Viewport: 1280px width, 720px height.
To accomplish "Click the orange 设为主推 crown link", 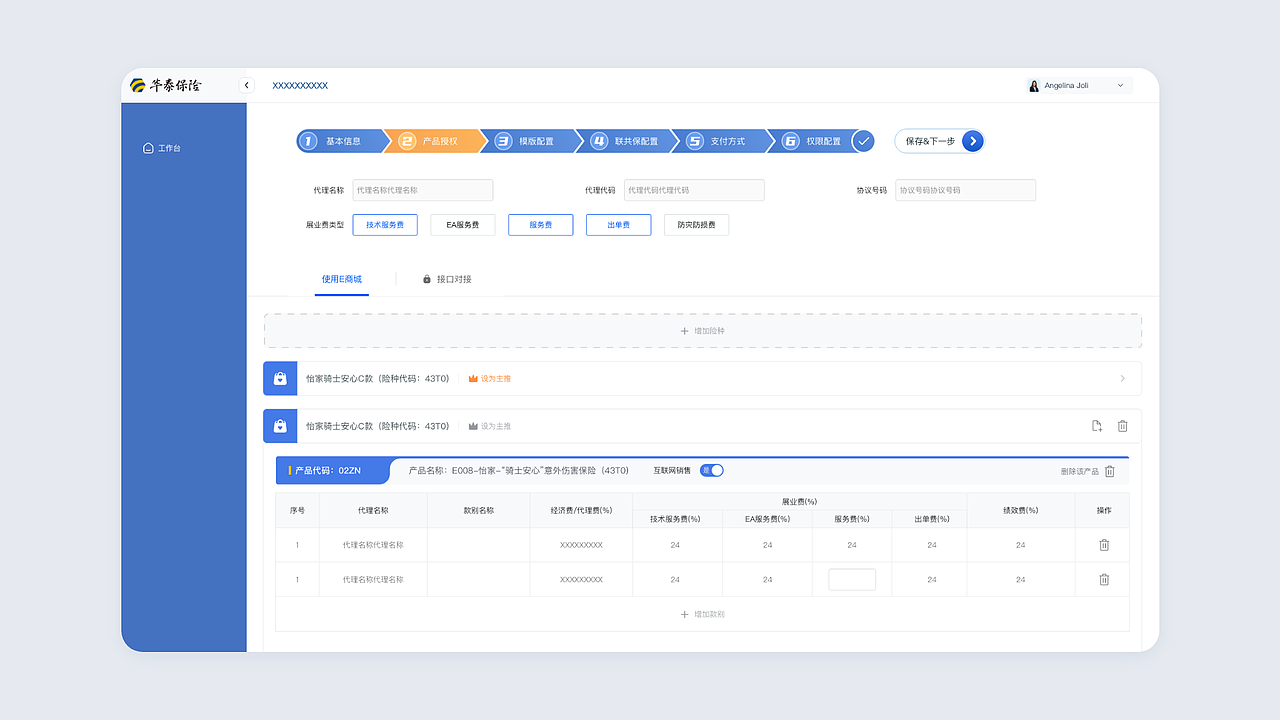I will tap(490, 379).
